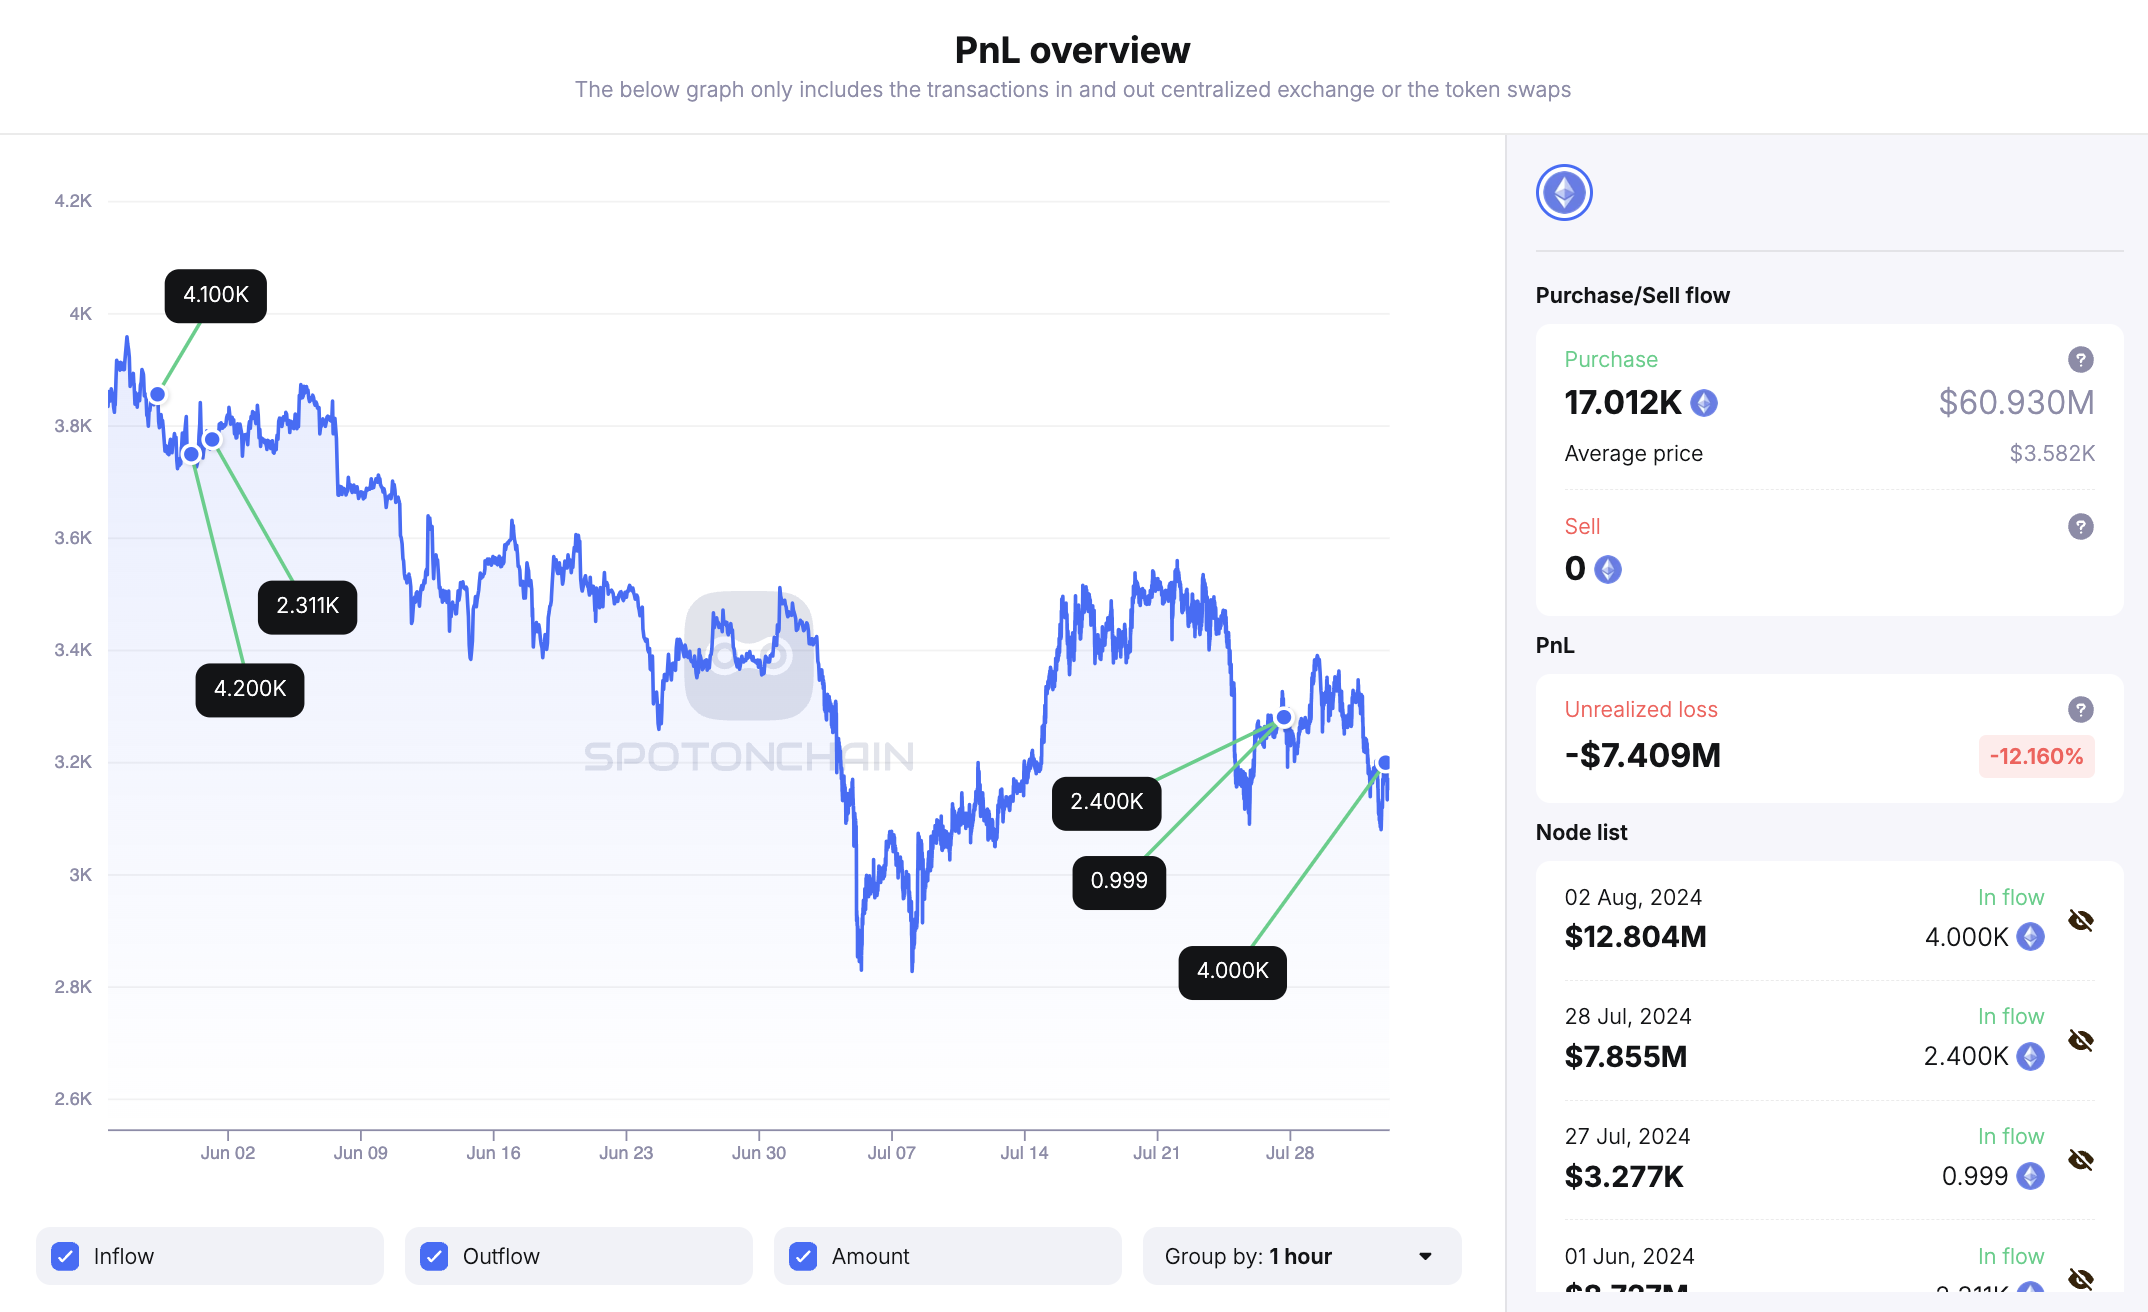2148x1312 pixels.
Task: Click the ETH icon next to Sell amount
Action: point(1608,570)
